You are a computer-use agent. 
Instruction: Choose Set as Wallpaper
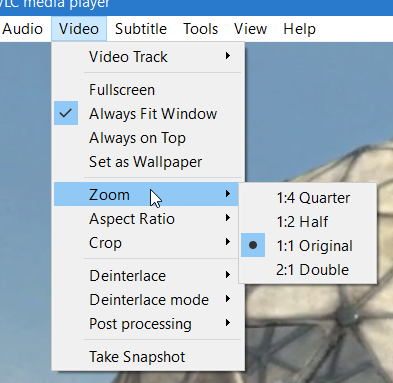[147, 161]
